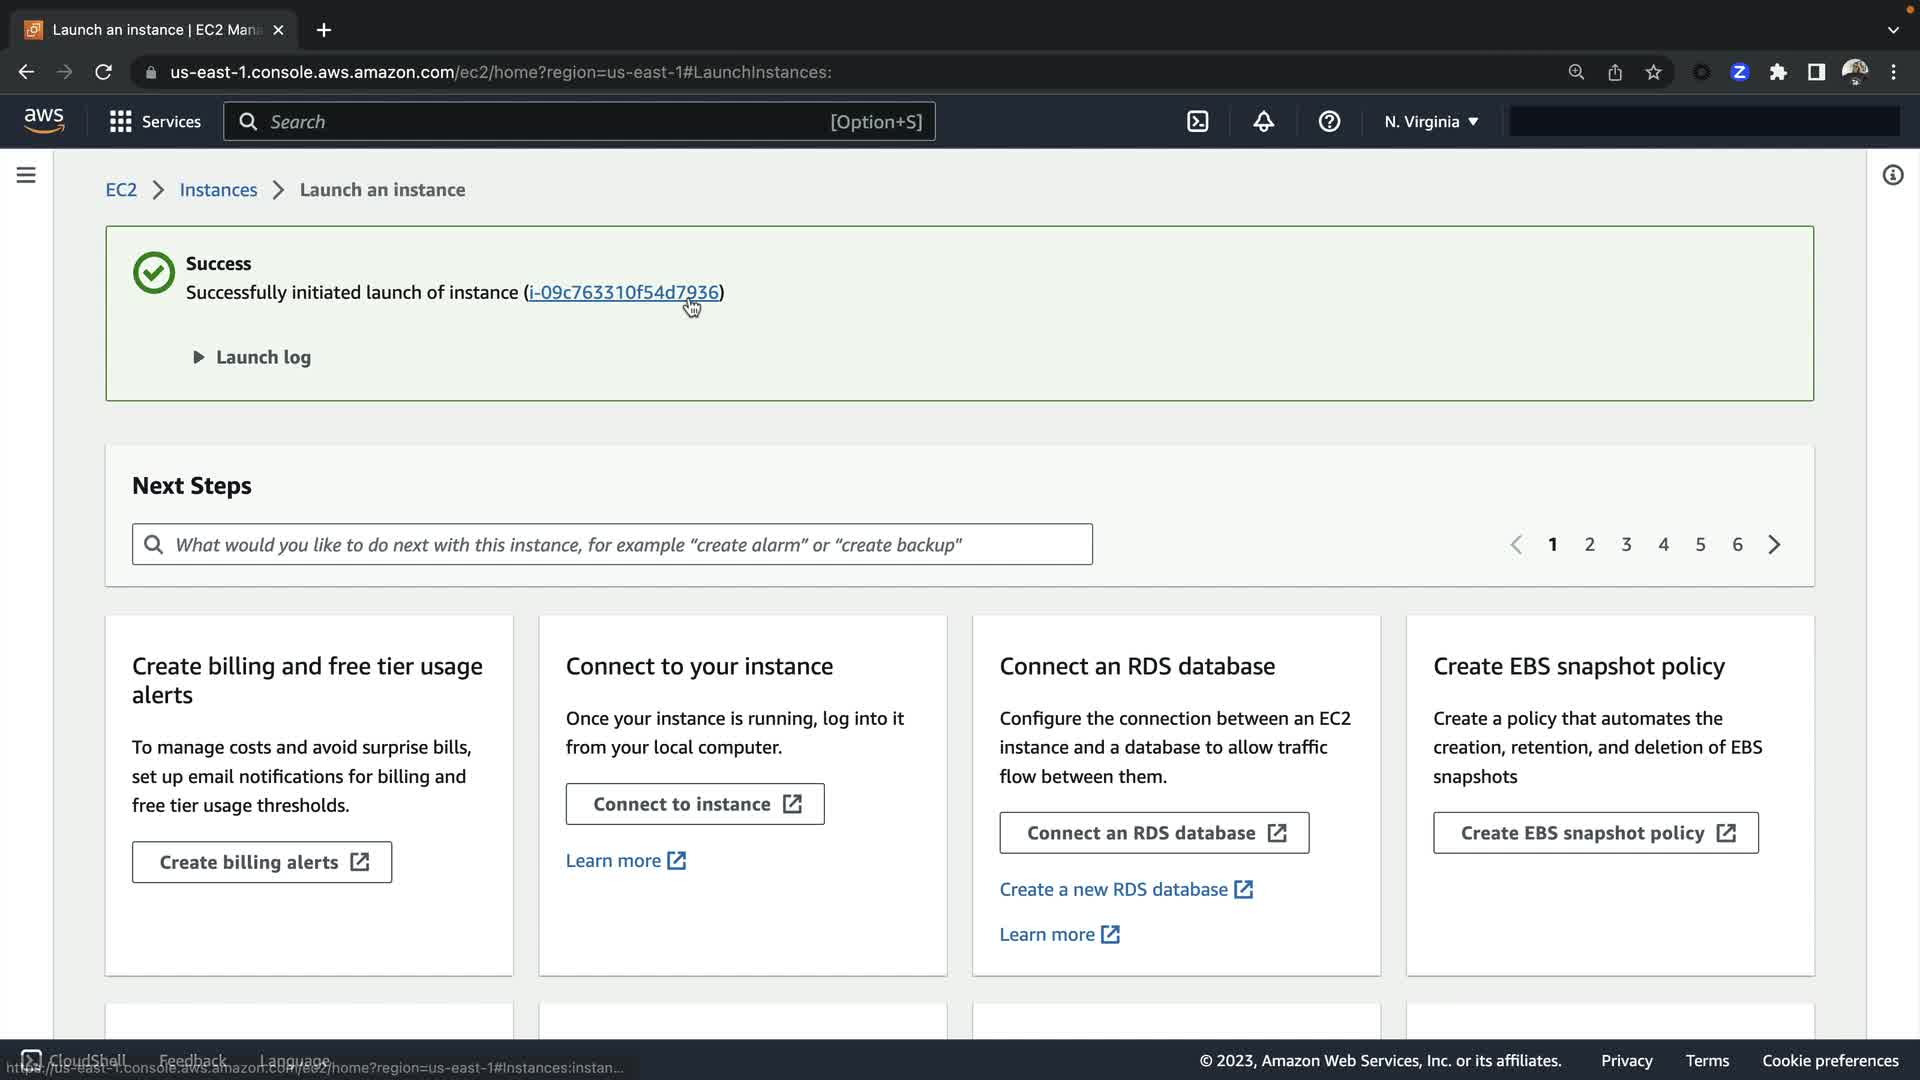The height and width of the screenshot is (1080, 1920).
Task: Go to the AWS console home logo
Action: coord(44,121)
